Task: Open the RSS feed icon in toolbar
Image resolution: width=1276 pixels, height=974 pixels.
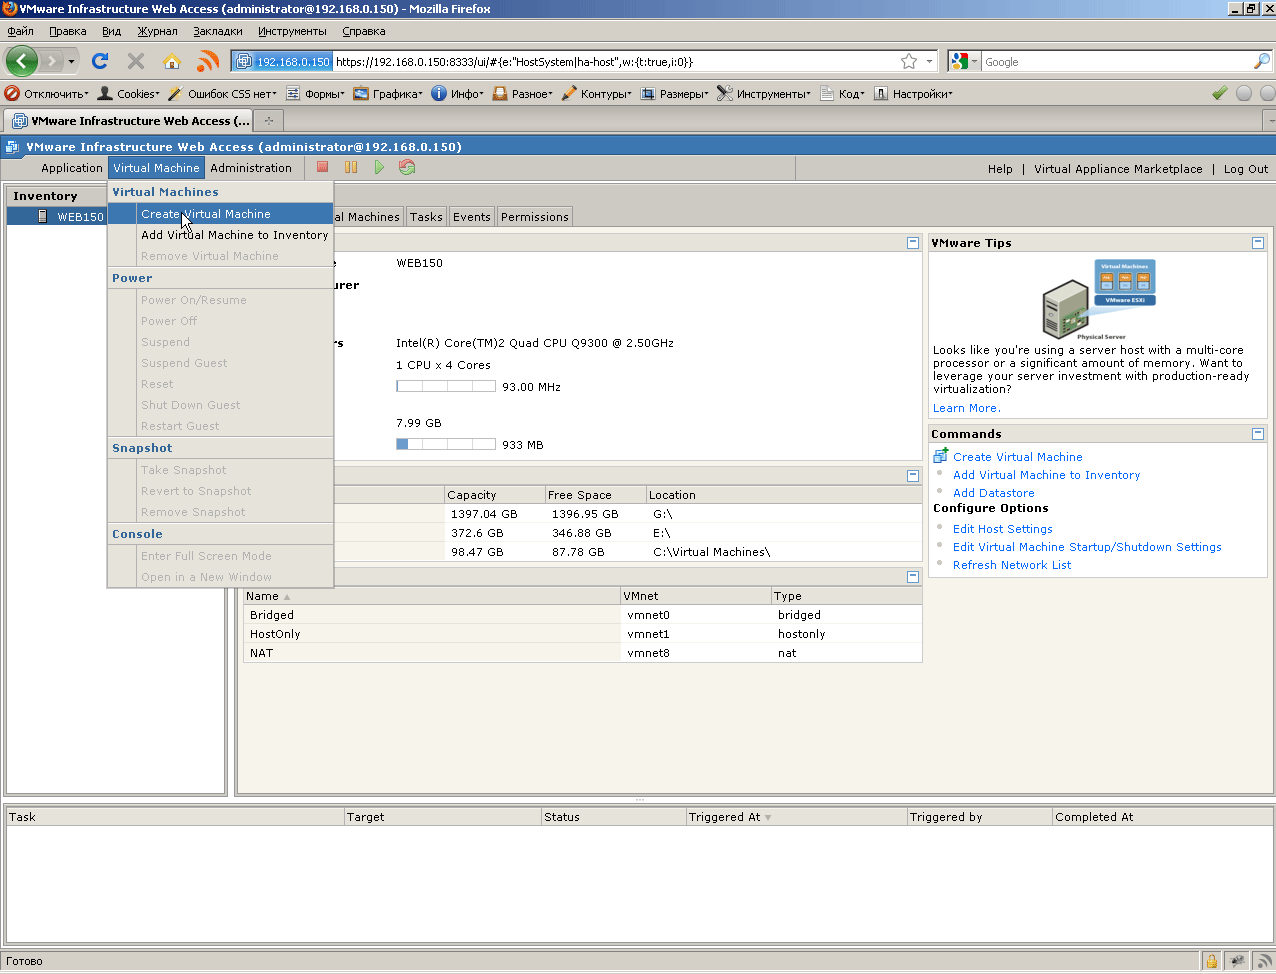Action: (208, 61)
